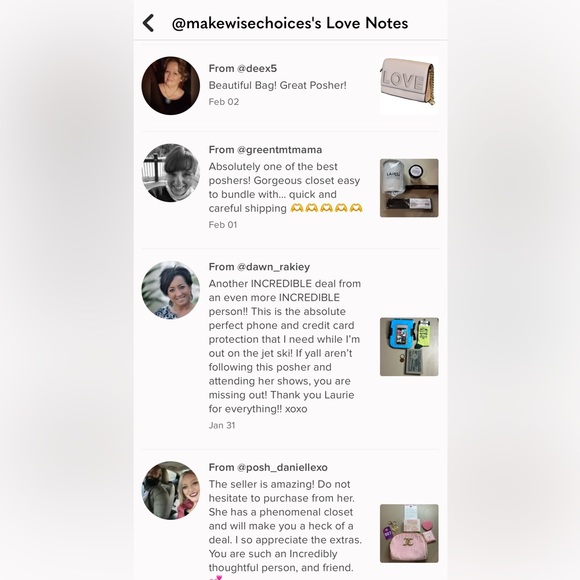Tap the back arrow icon

(x=148, y=23)
